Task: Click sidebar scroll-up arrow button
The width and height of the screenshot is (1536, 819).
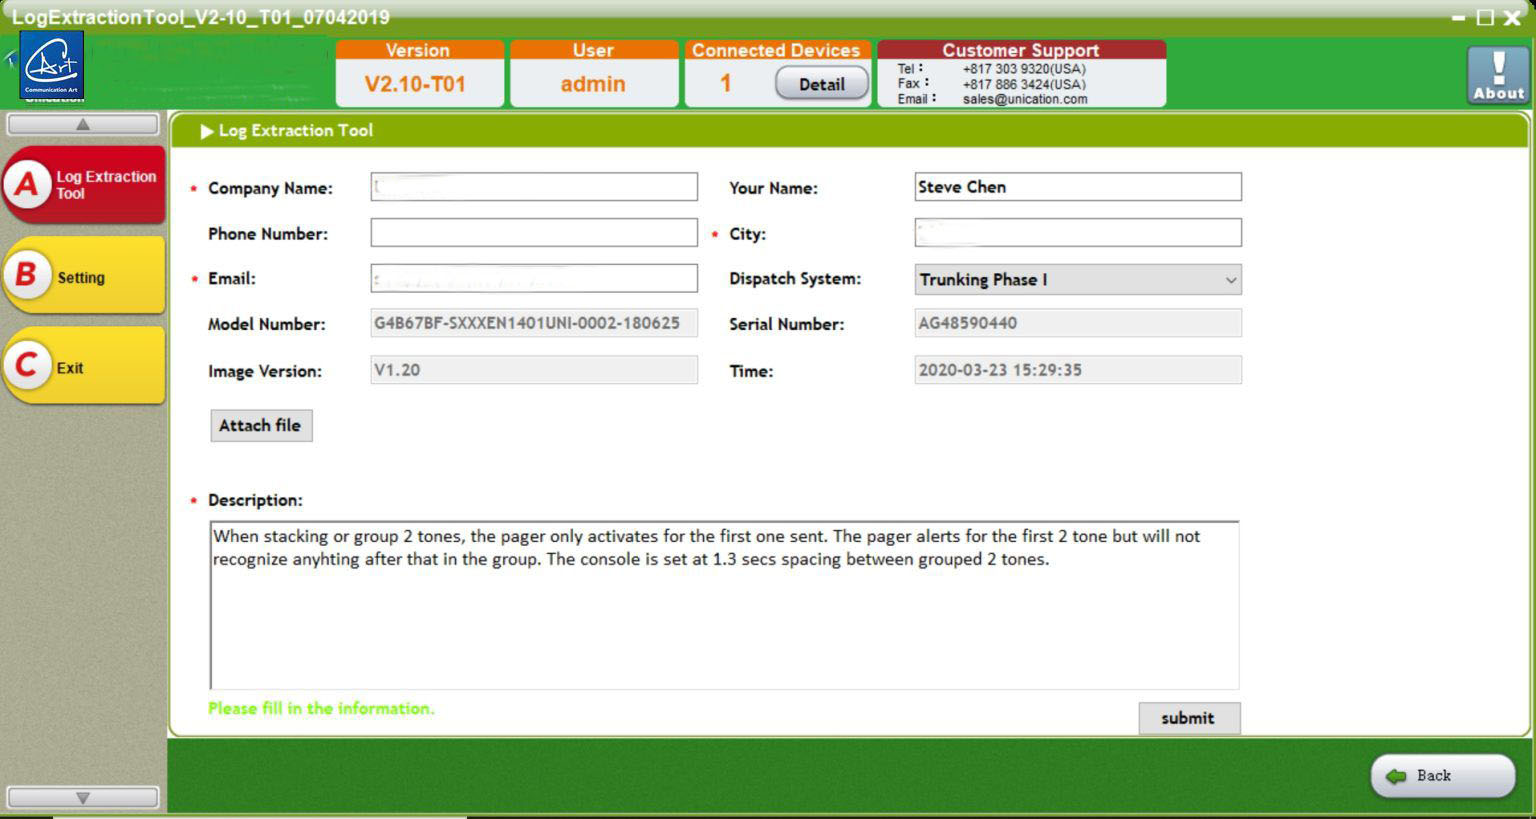Action: pos(83,124)
